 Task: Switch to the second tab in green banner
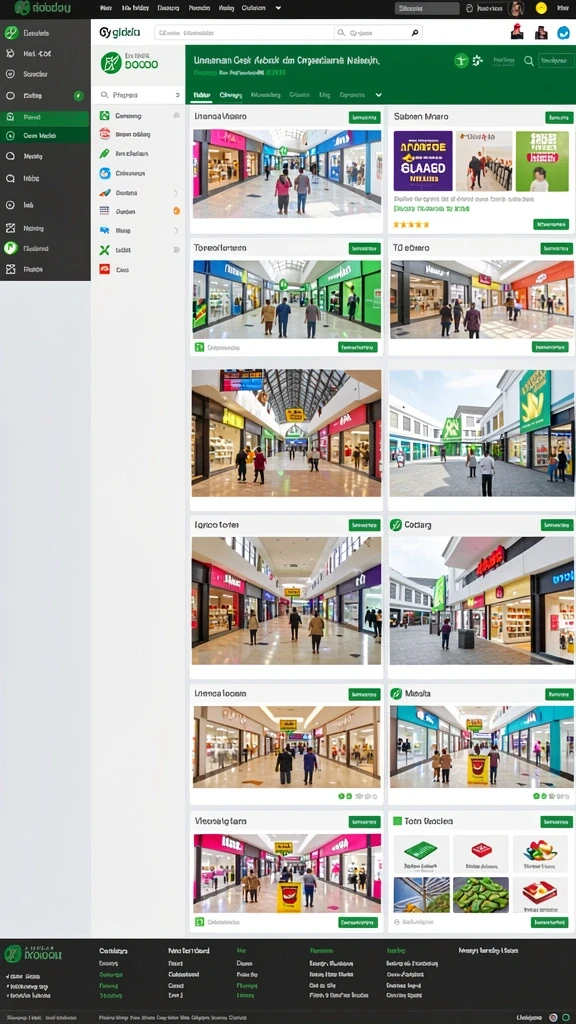(x=231, y=95)
